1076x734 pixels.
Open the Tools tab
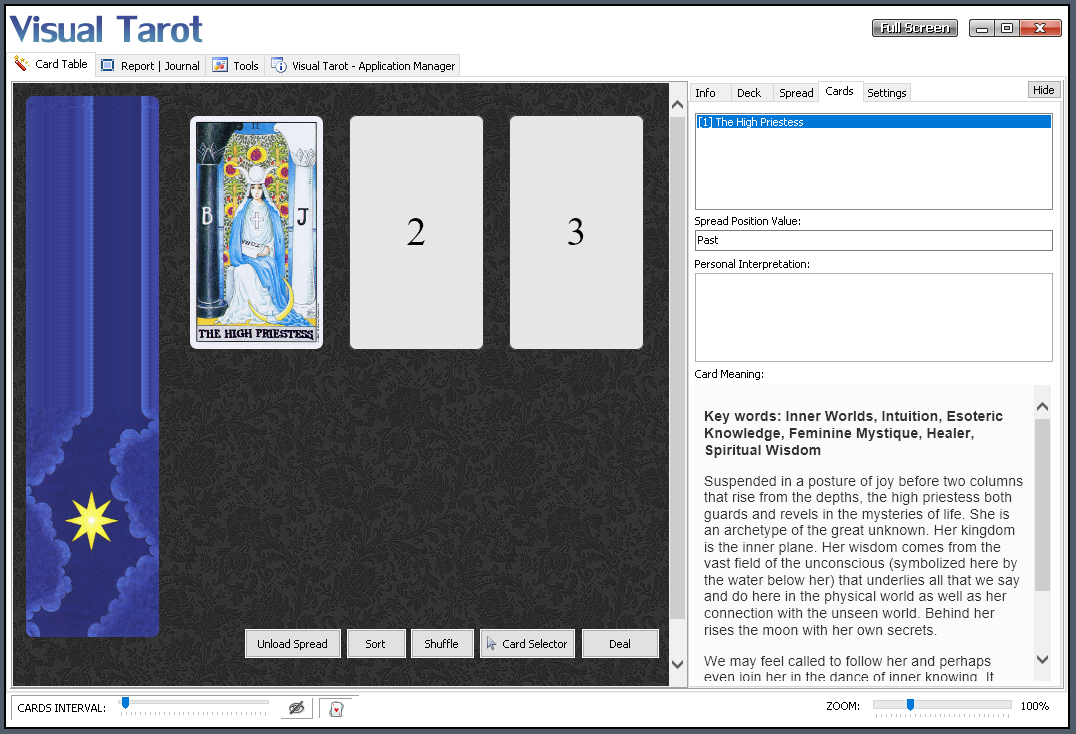click(235, 66)
